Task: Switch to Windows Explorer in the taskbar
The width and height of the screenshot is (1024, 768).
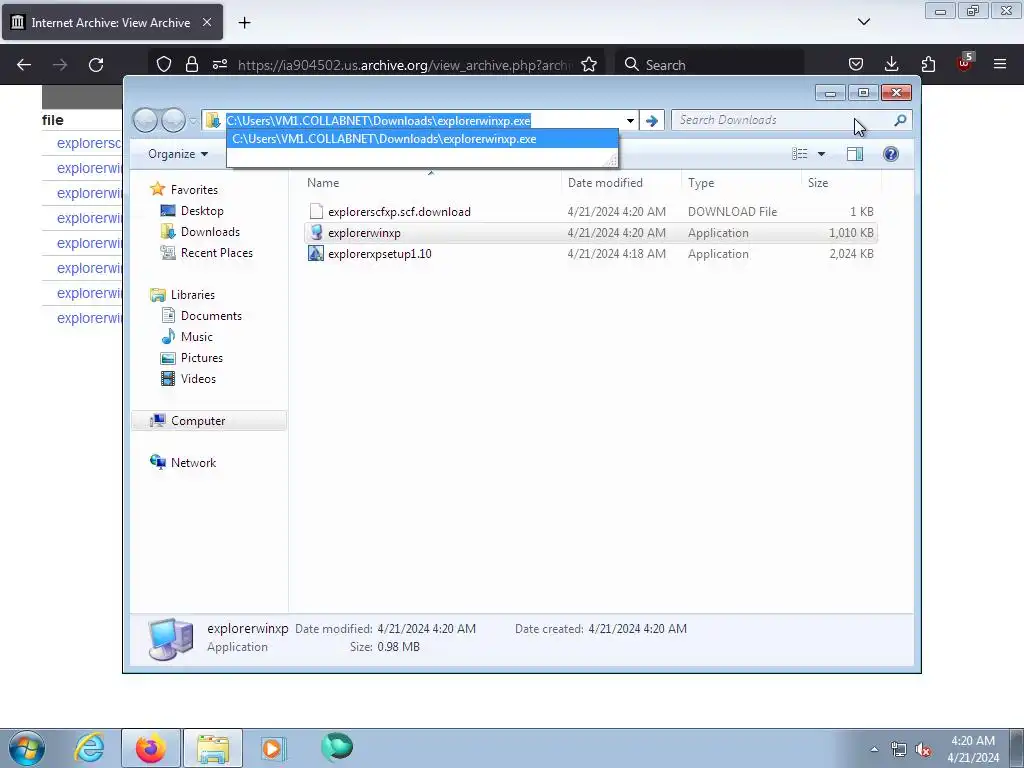Action: click(x=213, y=748)
